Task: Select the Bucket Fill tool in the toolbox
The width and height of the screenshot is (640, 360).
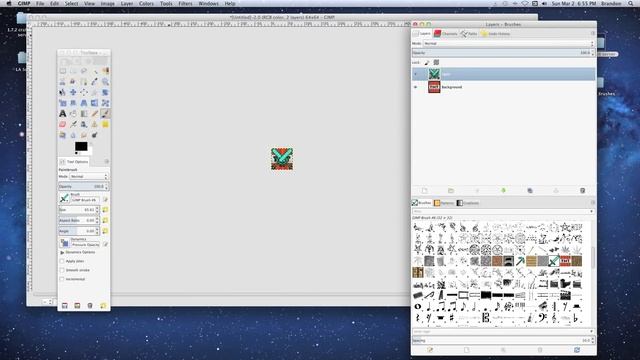Action: 73,113
